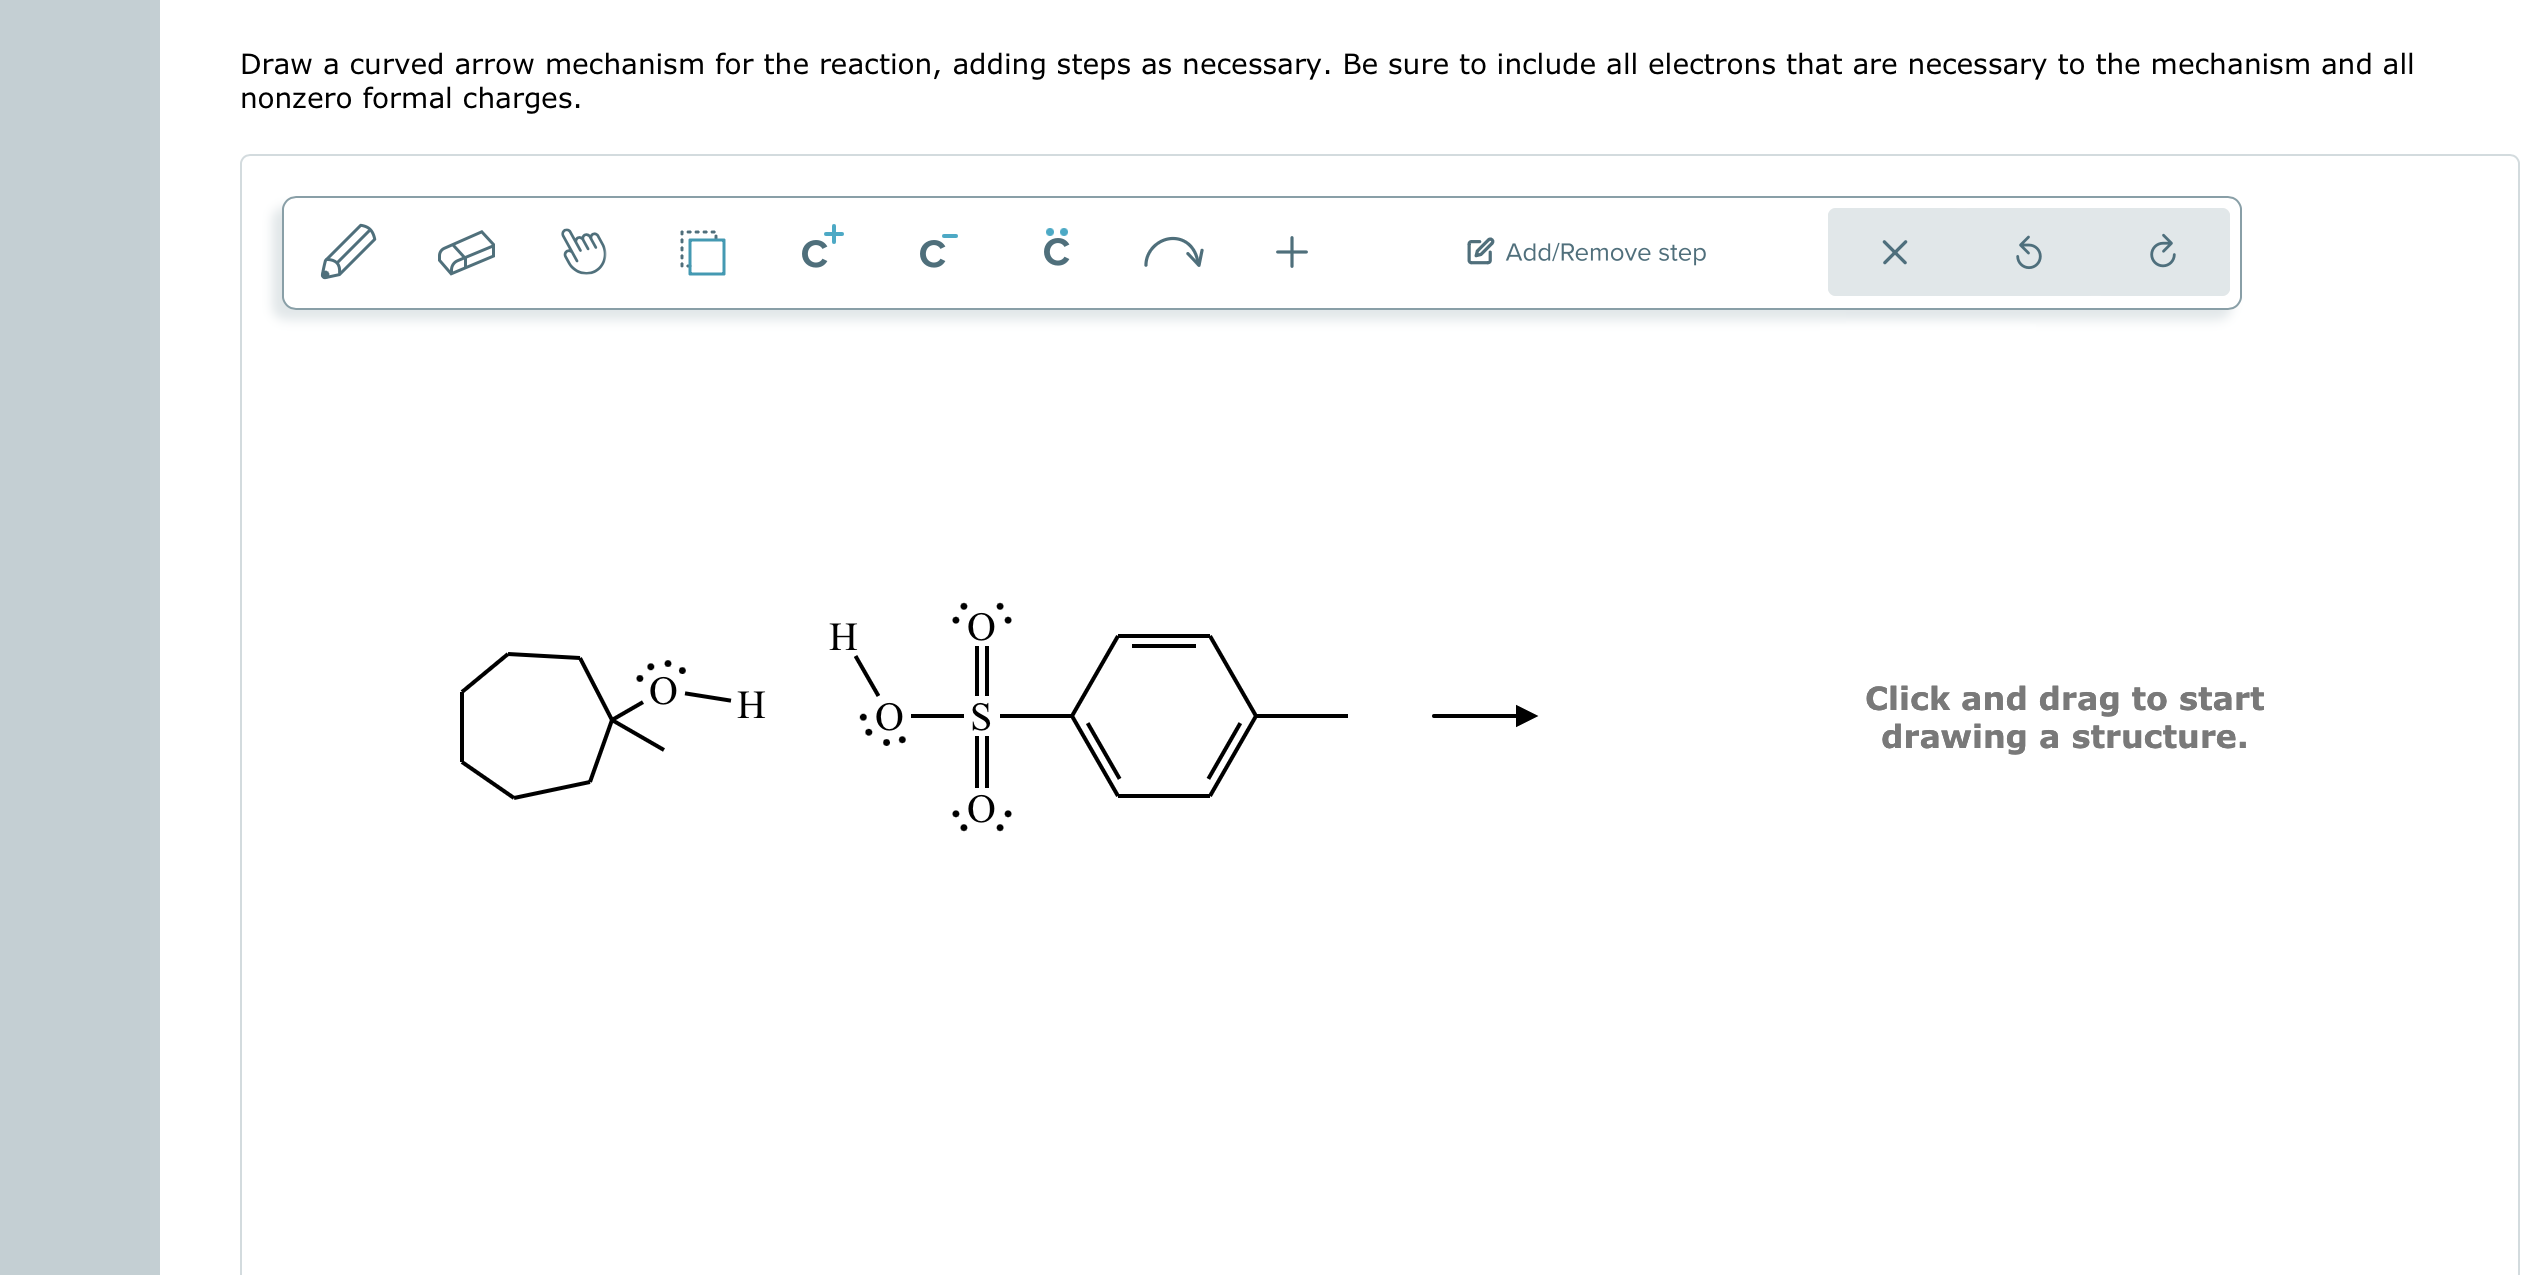Activate the curved arrow tool
The image size is (2538, 1275).
coord(1175,252)
